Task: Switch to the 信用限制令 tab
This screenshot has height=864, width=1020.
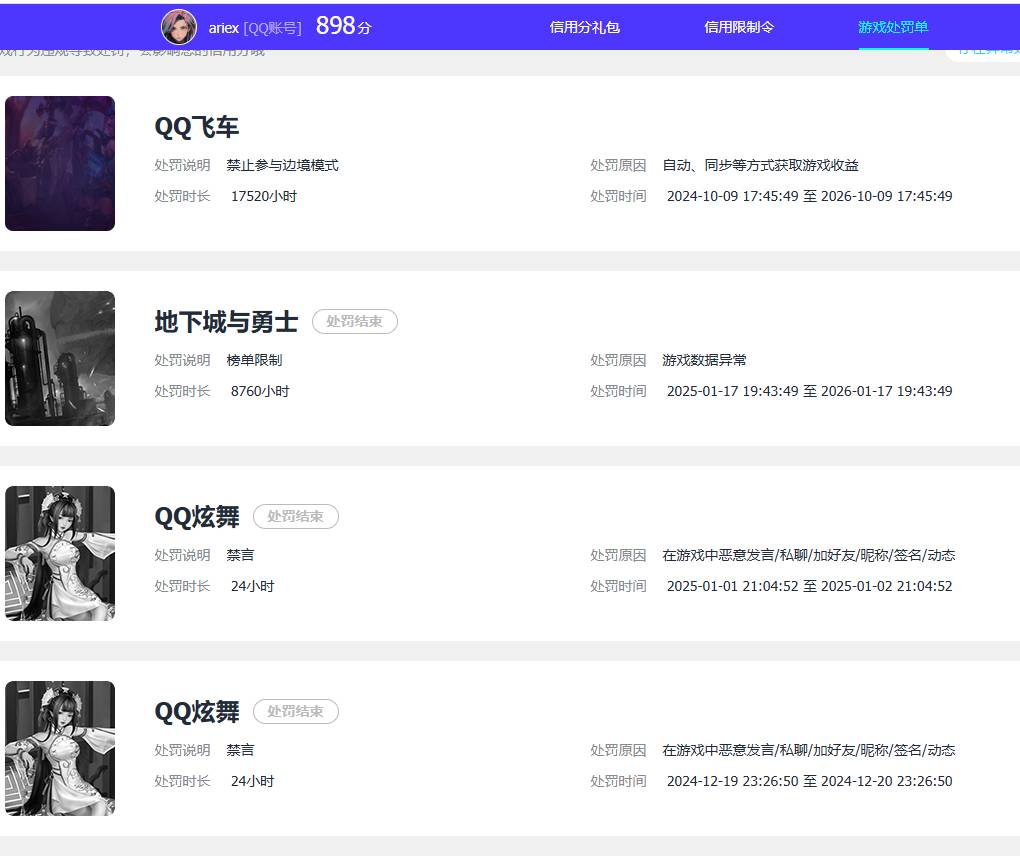Action: pos(739,27)
